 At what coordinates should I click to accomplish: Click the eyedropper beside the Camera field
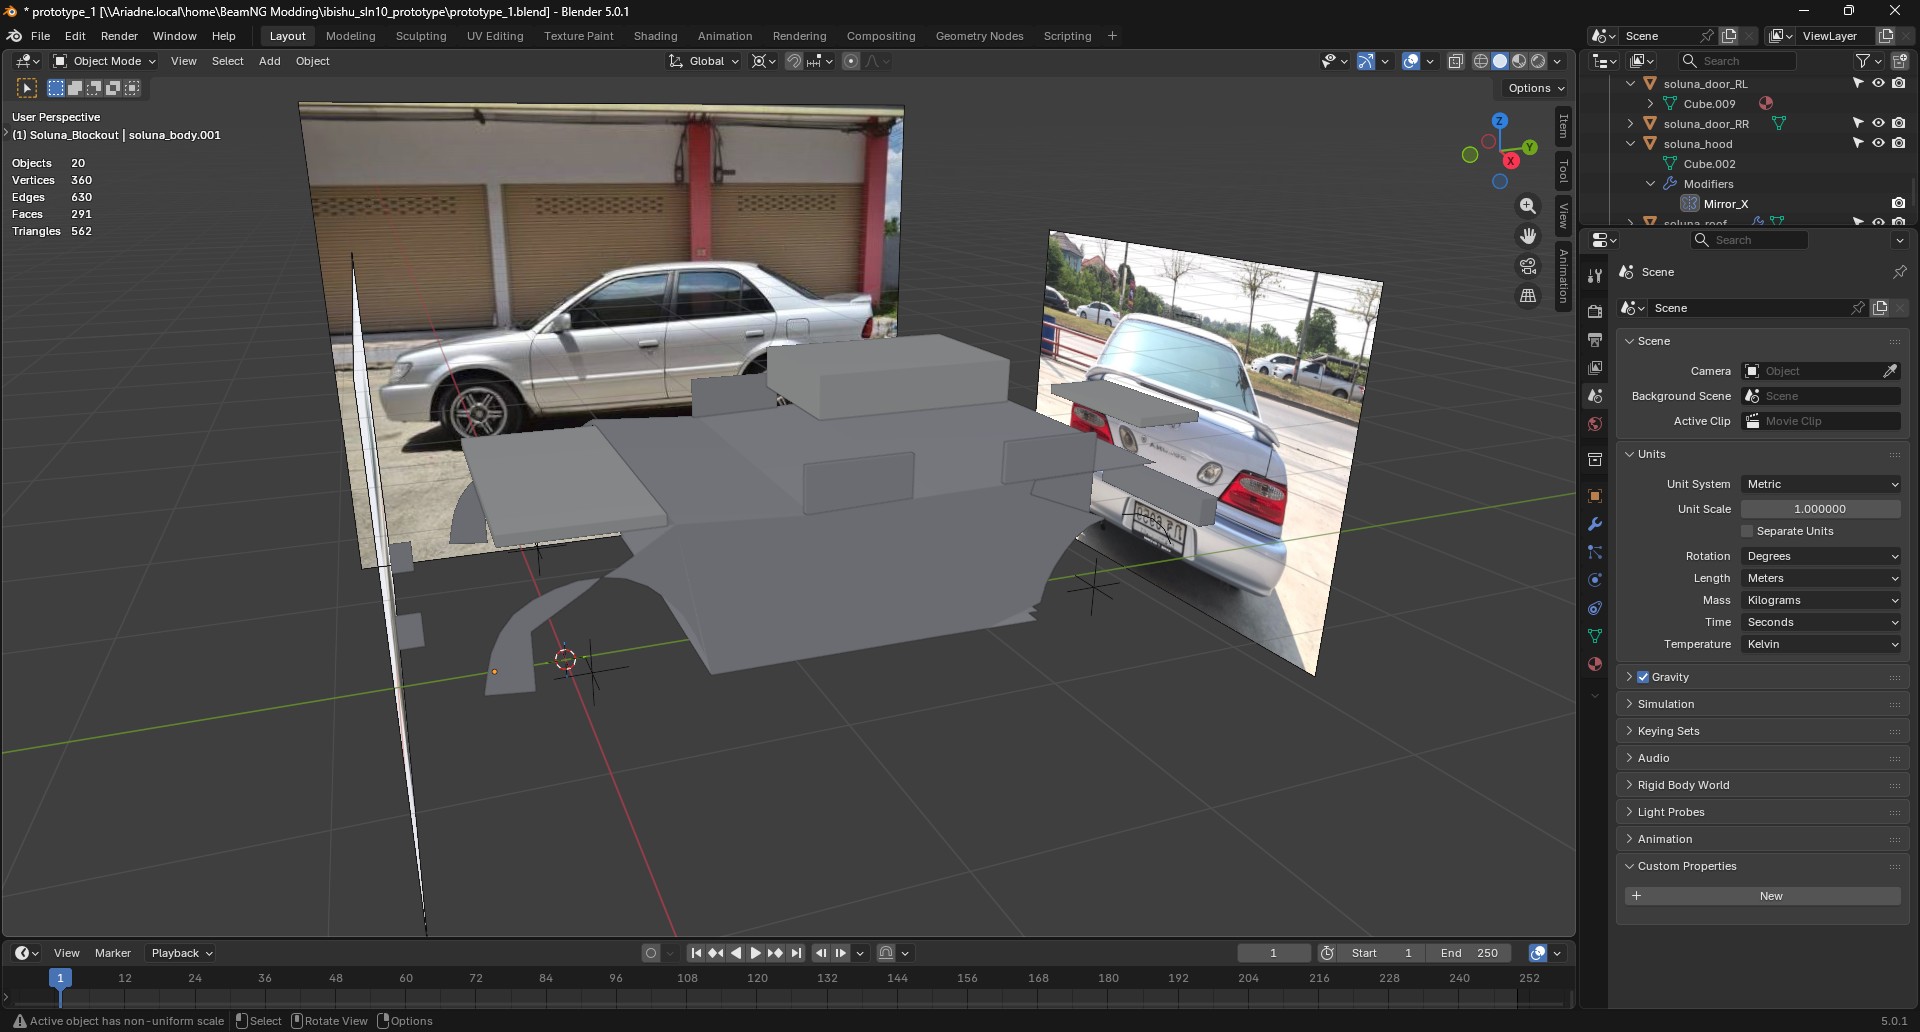pos(1890,371)
